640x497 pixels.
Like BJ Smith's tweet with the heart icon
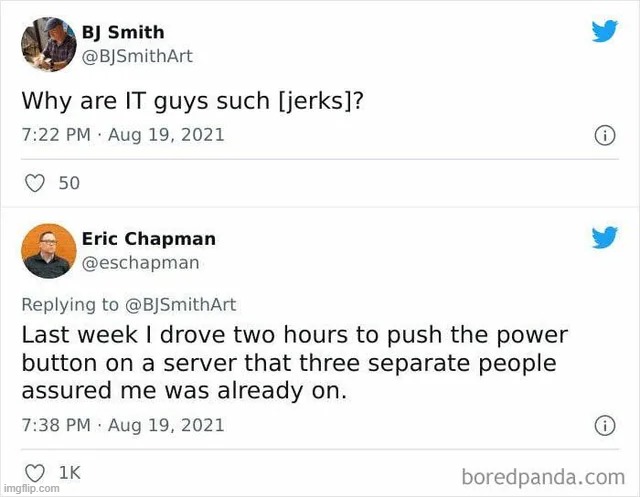pyautogui.click(x=35, y=183)
